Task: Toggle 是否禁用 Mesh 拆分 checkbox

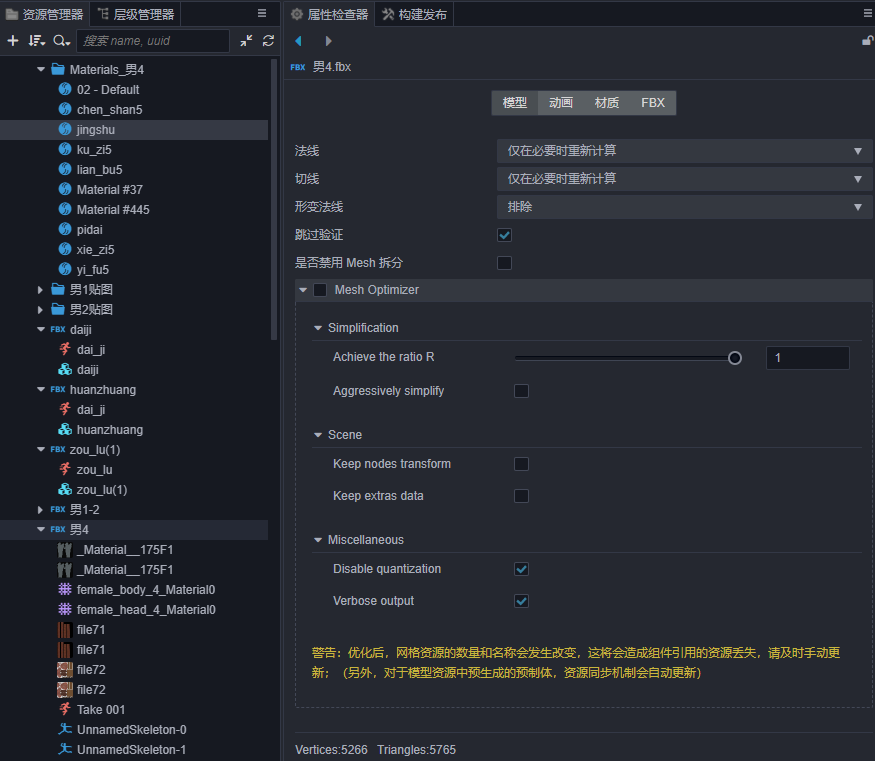Action: point(504,263)
